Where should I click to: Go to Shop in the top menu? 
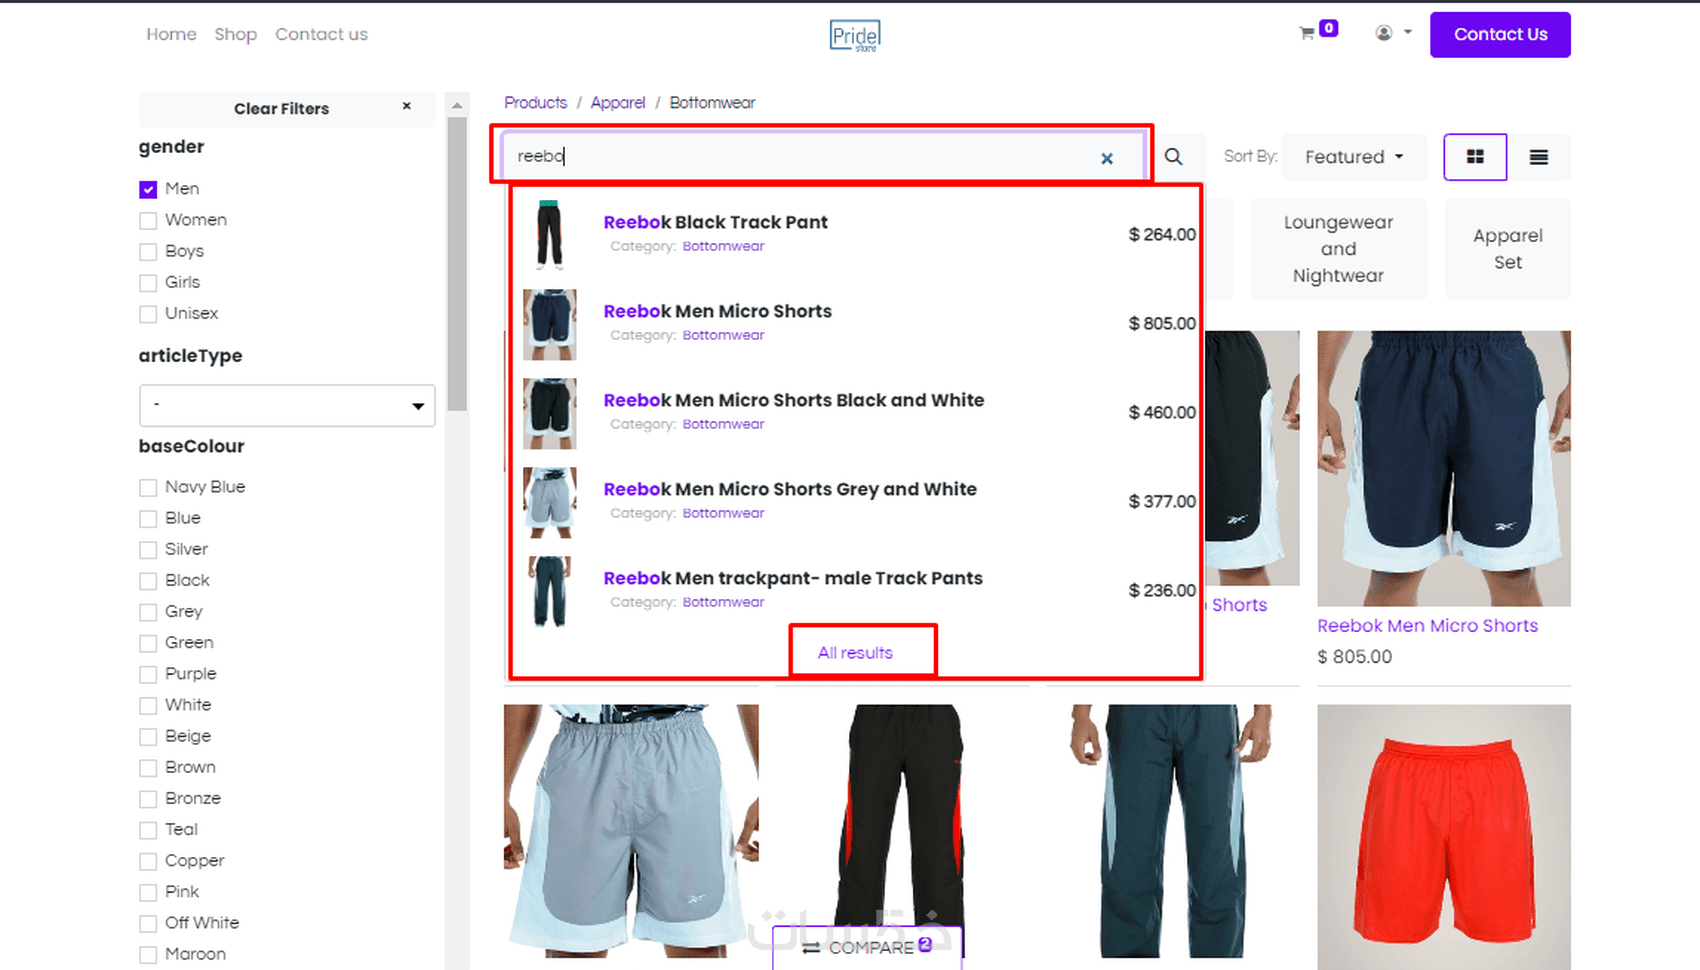[235, 34]
